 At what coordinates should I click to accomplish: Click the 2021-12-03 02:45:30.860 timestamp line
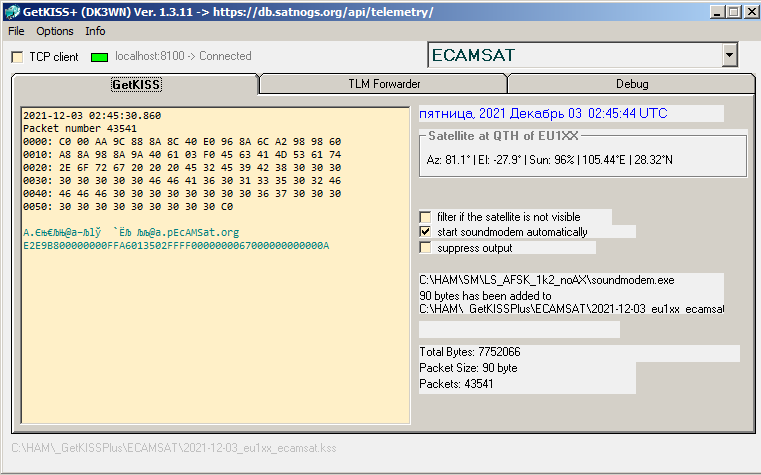point(92,115)
